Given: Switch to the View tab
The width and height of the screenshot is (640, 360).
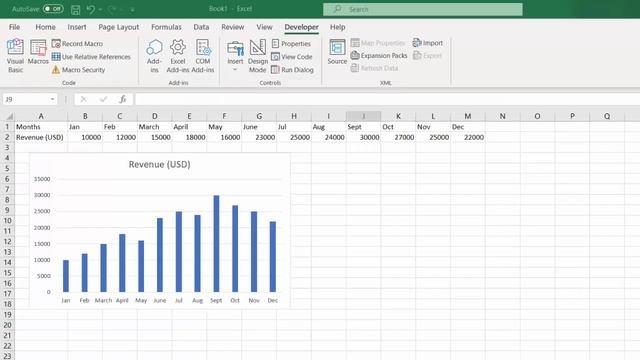Looking at the screenshot, I should click(x=264, y=27).
